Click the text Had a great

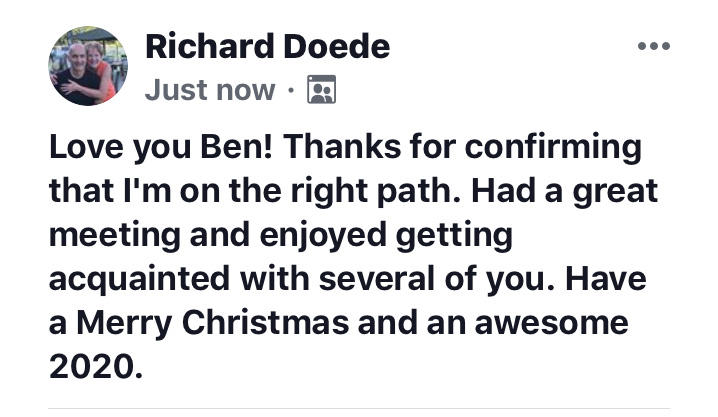(x=565, y=191)
